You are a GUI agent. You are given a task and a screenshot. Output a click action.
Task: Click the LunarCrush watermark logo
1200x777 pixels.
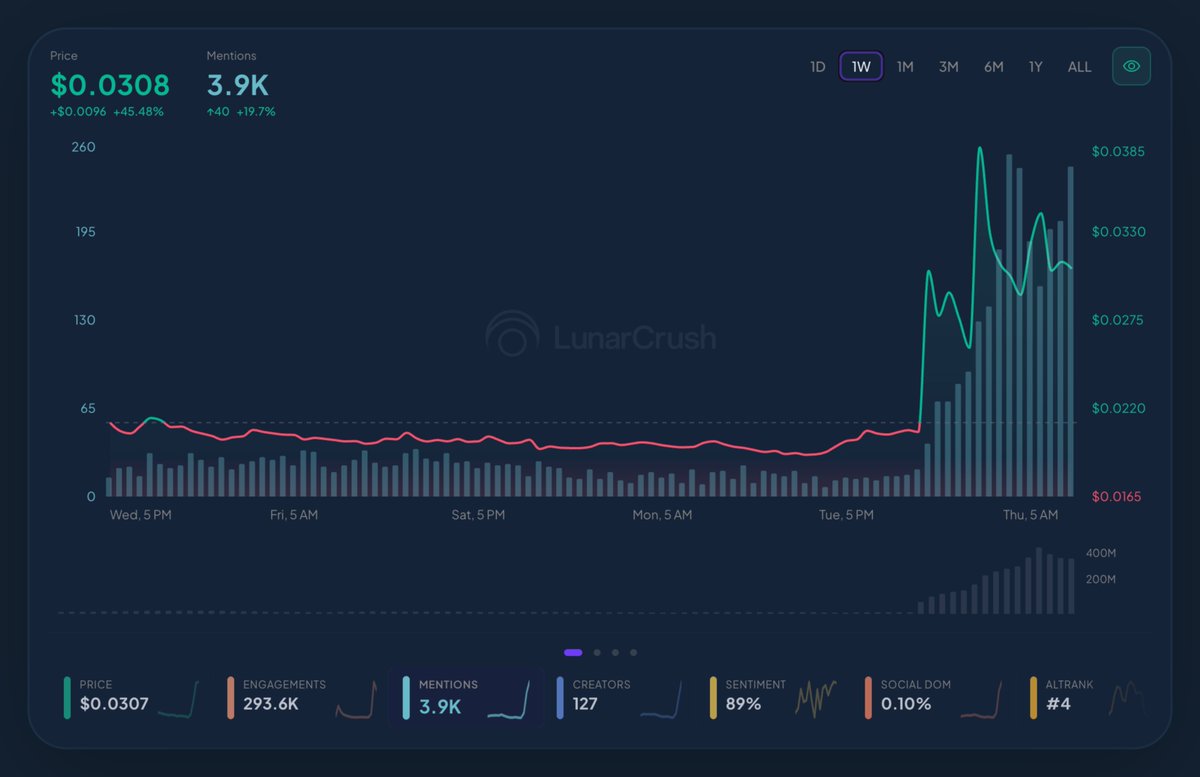(x=600, y=336)
